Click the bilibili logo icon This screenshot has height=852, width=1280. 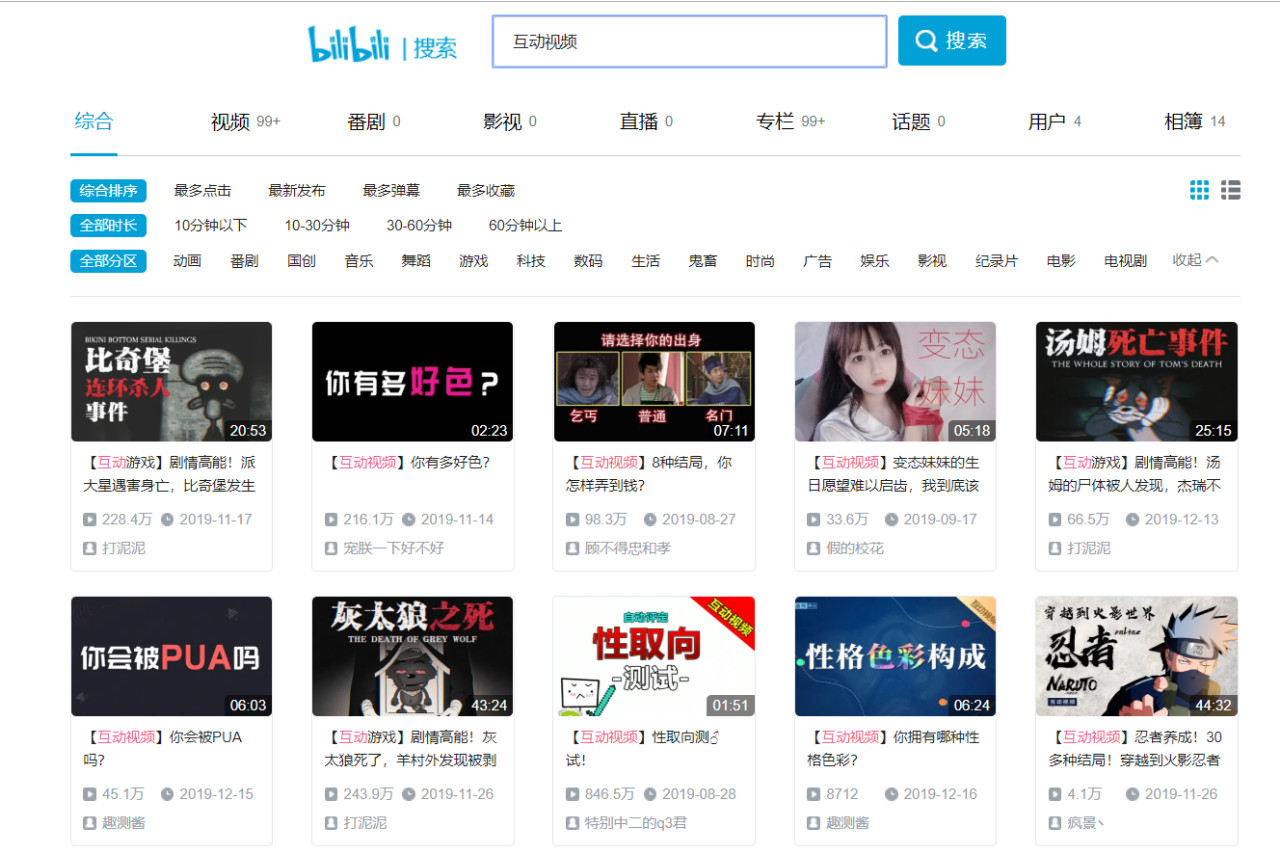pyautogui.click(x=348, y=44)
